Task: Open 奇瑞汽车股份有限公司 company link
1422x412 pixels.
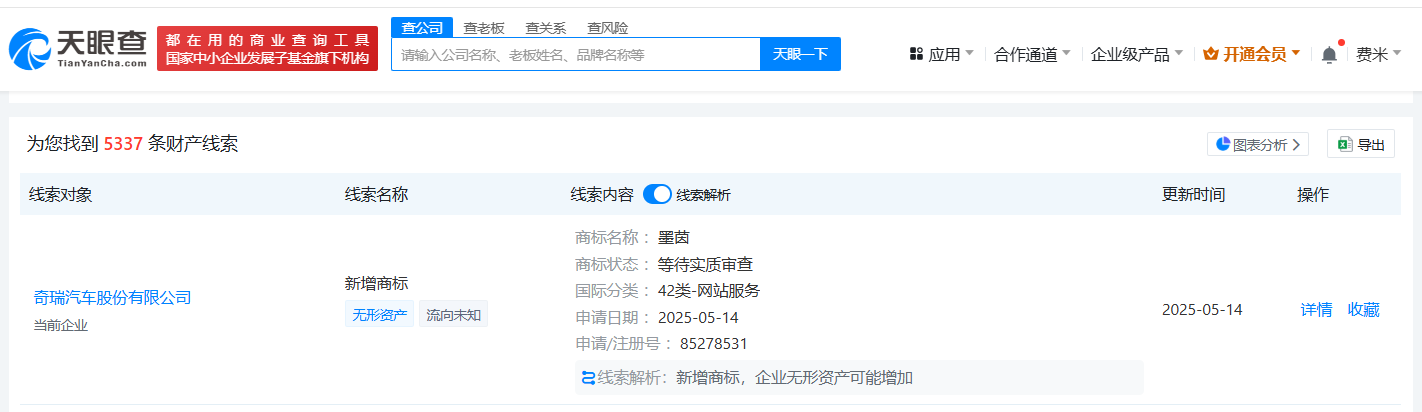Action: pos(112,297)
